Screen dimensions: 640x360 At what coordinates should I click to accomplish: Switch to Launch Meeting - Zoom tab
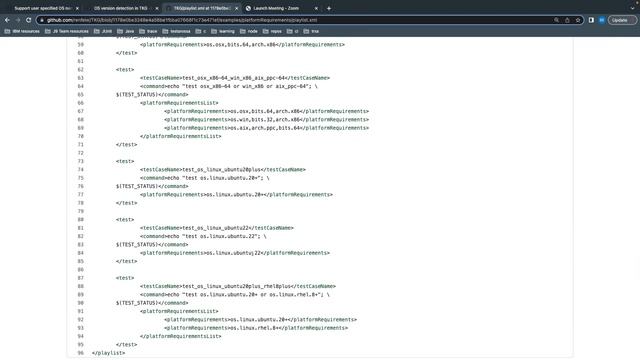(276, 8)
